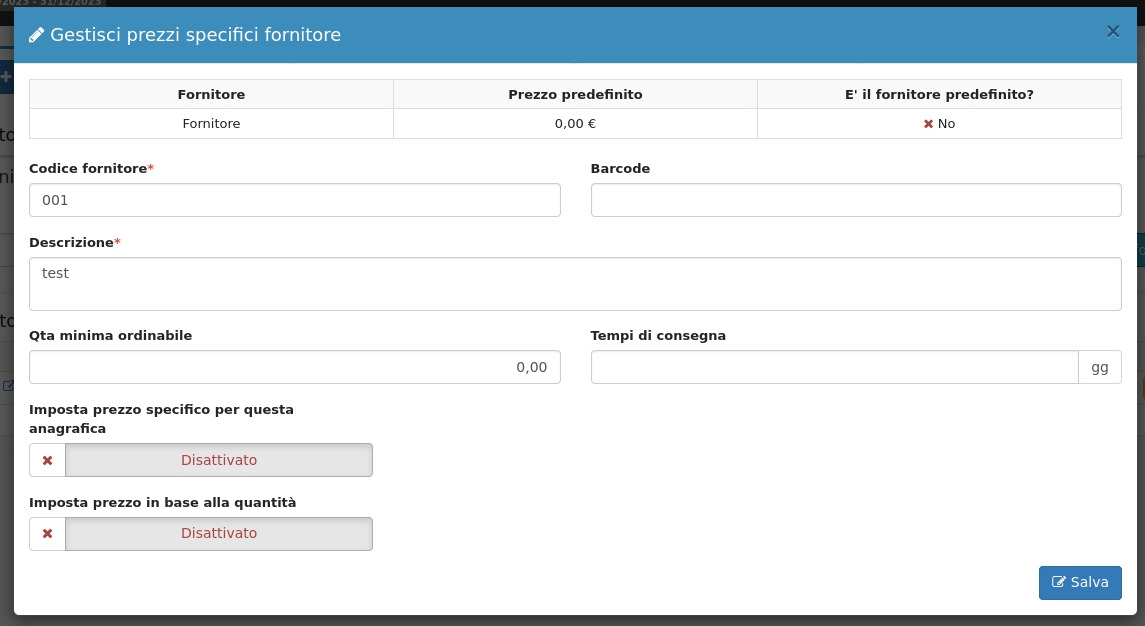This screenshot has height=626, width=1145.
Task: Click X icon of specific price toggle
Action: click(47, 460)
